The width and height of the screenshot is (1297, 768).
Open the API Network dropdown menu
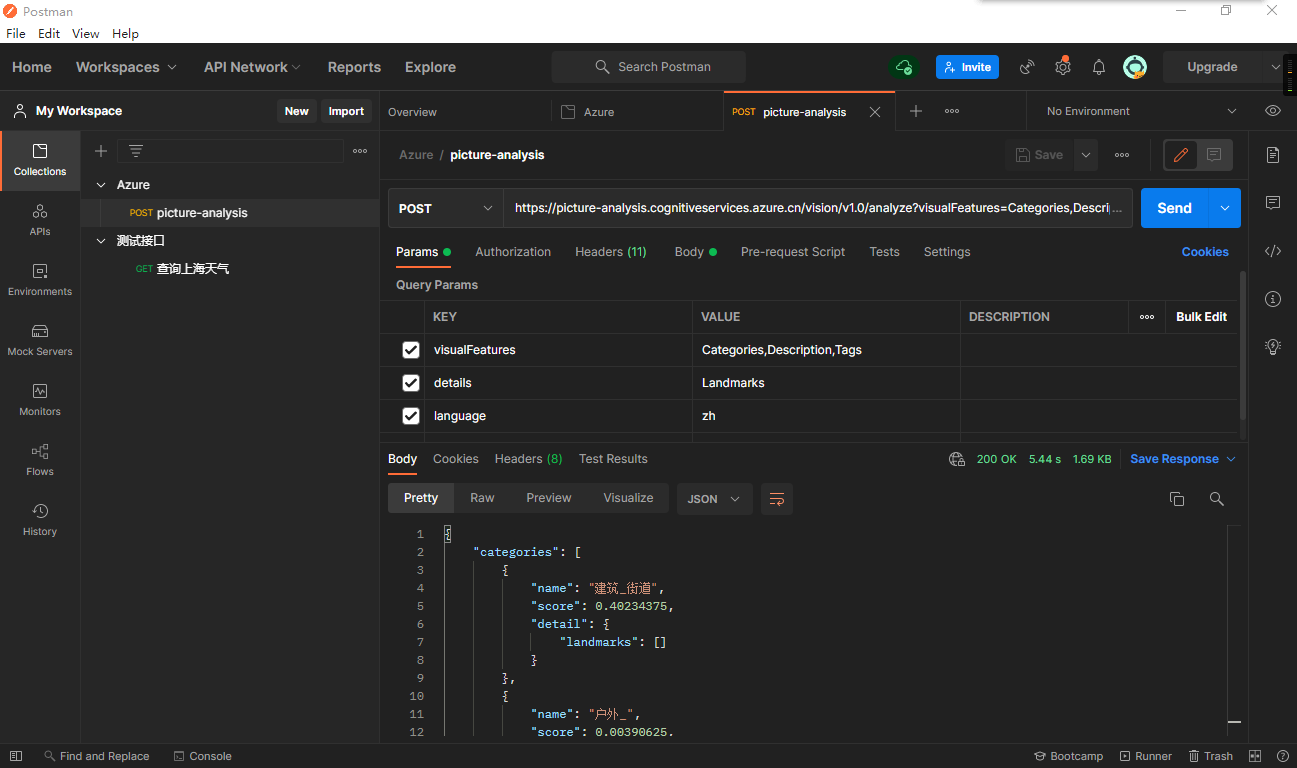pos(252,67)
